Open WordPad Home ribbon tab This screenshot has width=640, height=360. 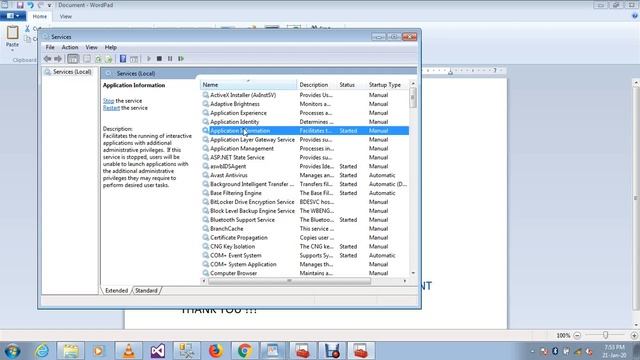pyautogui.click(x=40, y=16)
